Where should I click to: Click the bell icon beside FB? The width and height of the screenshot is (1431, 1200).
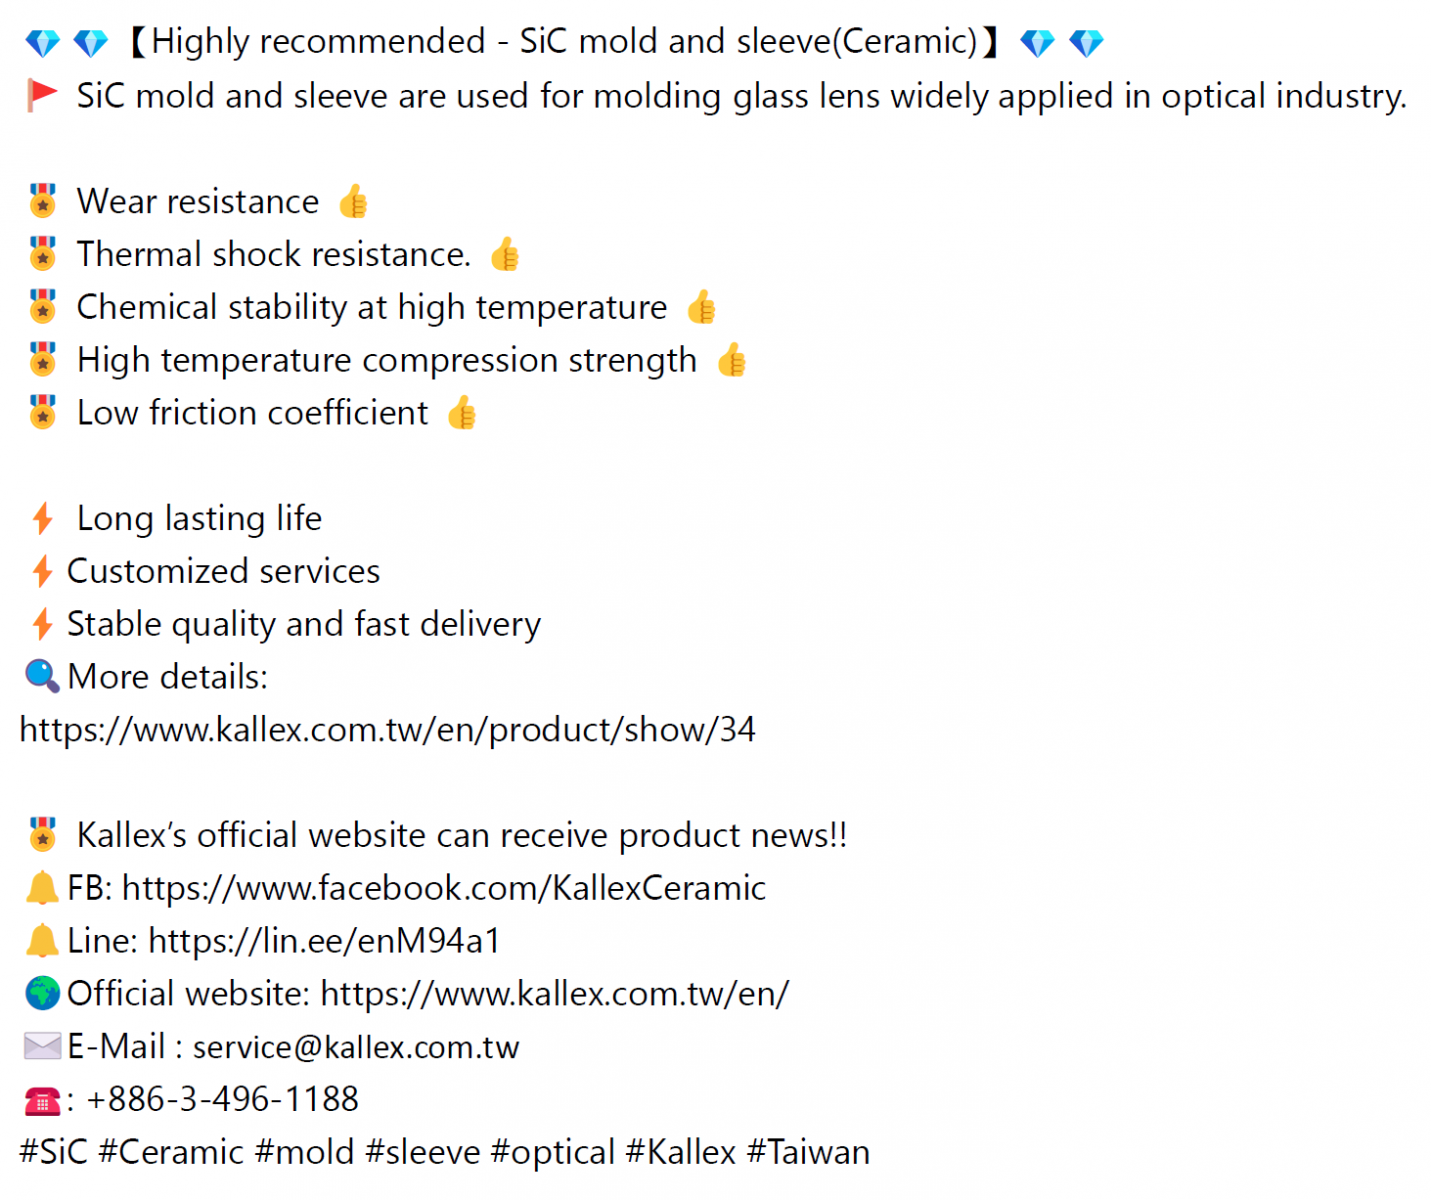pyautogui.click(x=42, y=888)
